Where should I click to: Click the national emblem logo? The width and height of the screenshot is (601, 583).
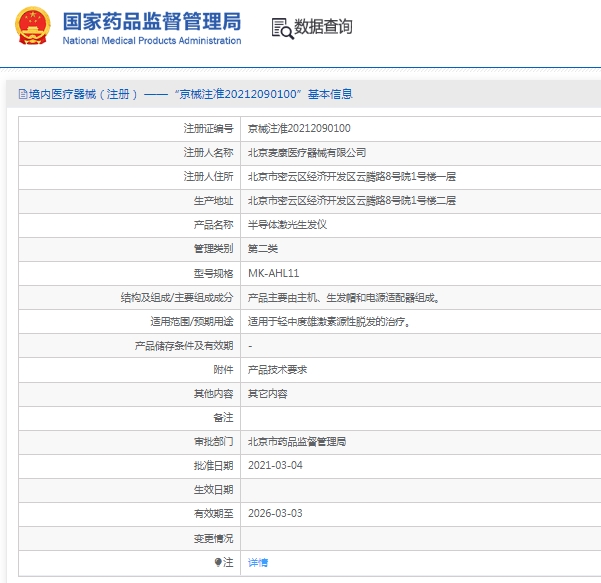point(33,26)
